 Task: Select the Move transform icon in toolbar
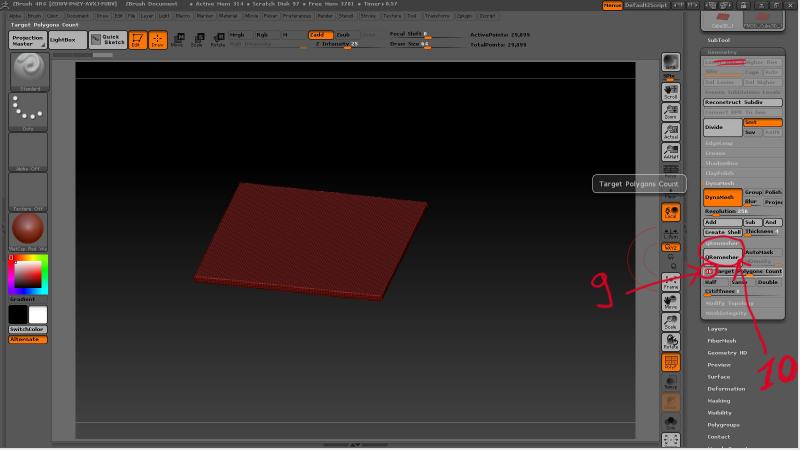[178, 40]
